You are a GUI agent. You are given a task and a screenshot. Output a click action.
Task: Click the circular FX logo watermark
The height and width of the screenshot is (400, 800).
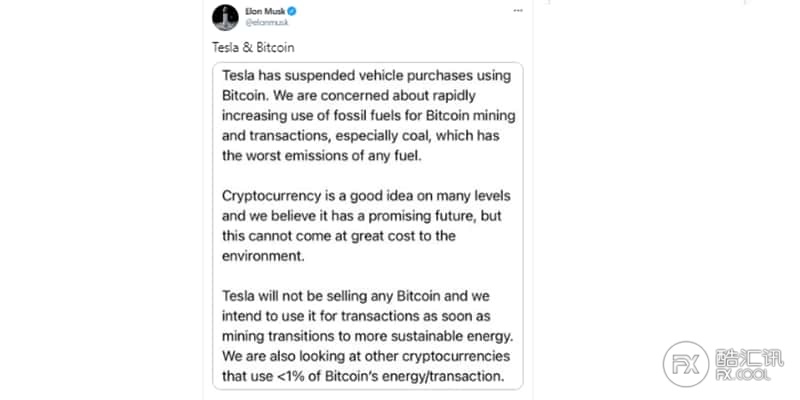click(686, 364)
